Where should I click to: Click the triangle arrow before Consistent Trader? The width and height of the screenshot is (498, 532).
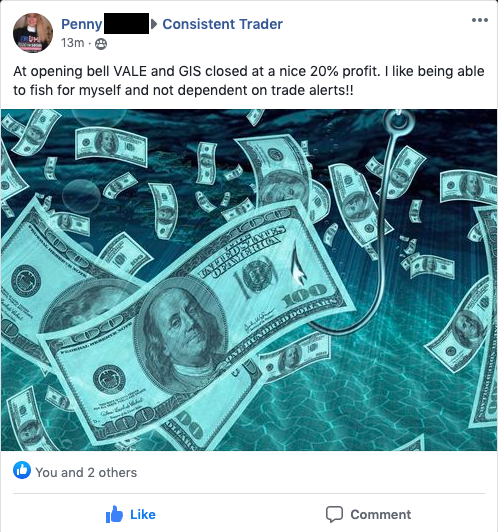click(x=154, y=24)
